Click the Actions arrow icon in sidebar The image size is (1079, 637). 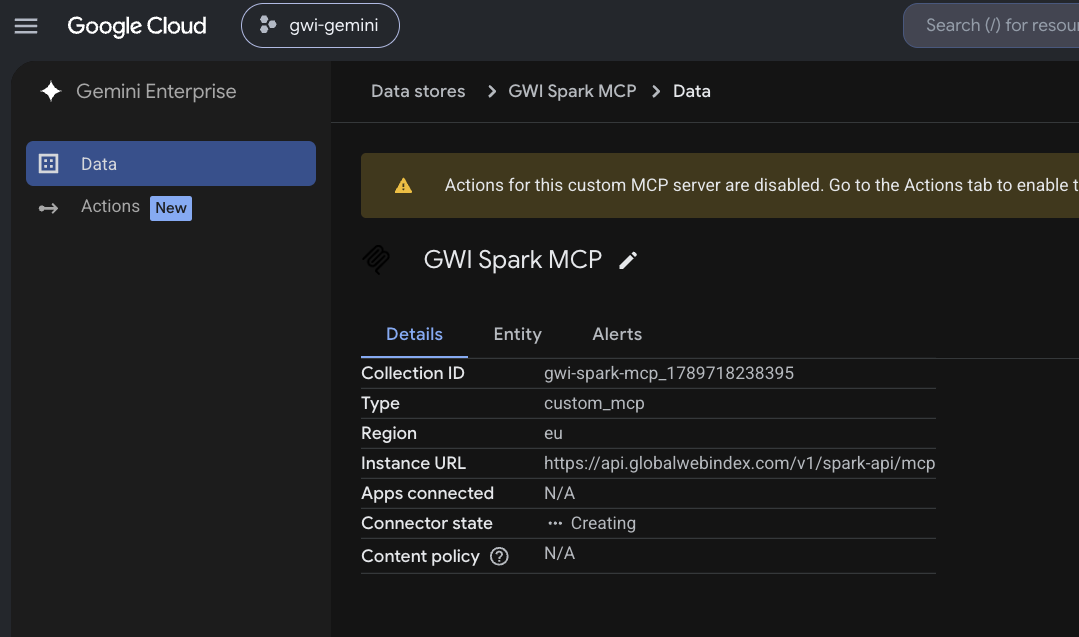(48, 208)
